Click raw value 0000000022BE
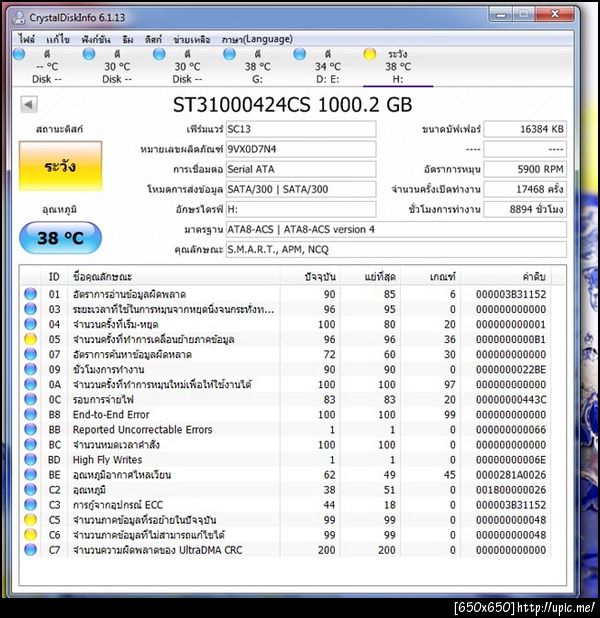 [x=511, y=370]
